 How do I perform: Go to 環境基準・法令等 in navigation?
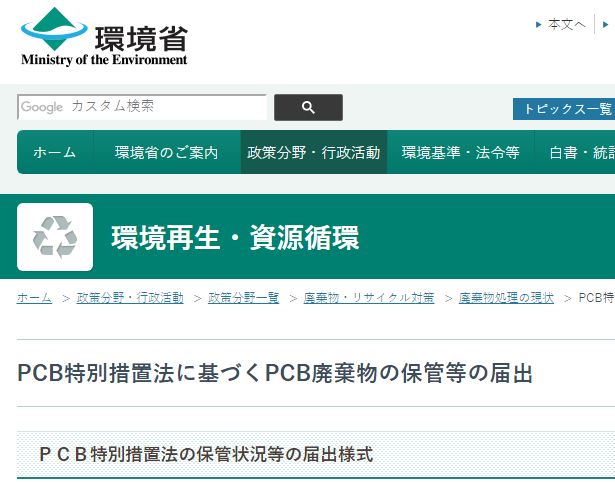pyautogui.click(x=460, y=153)
